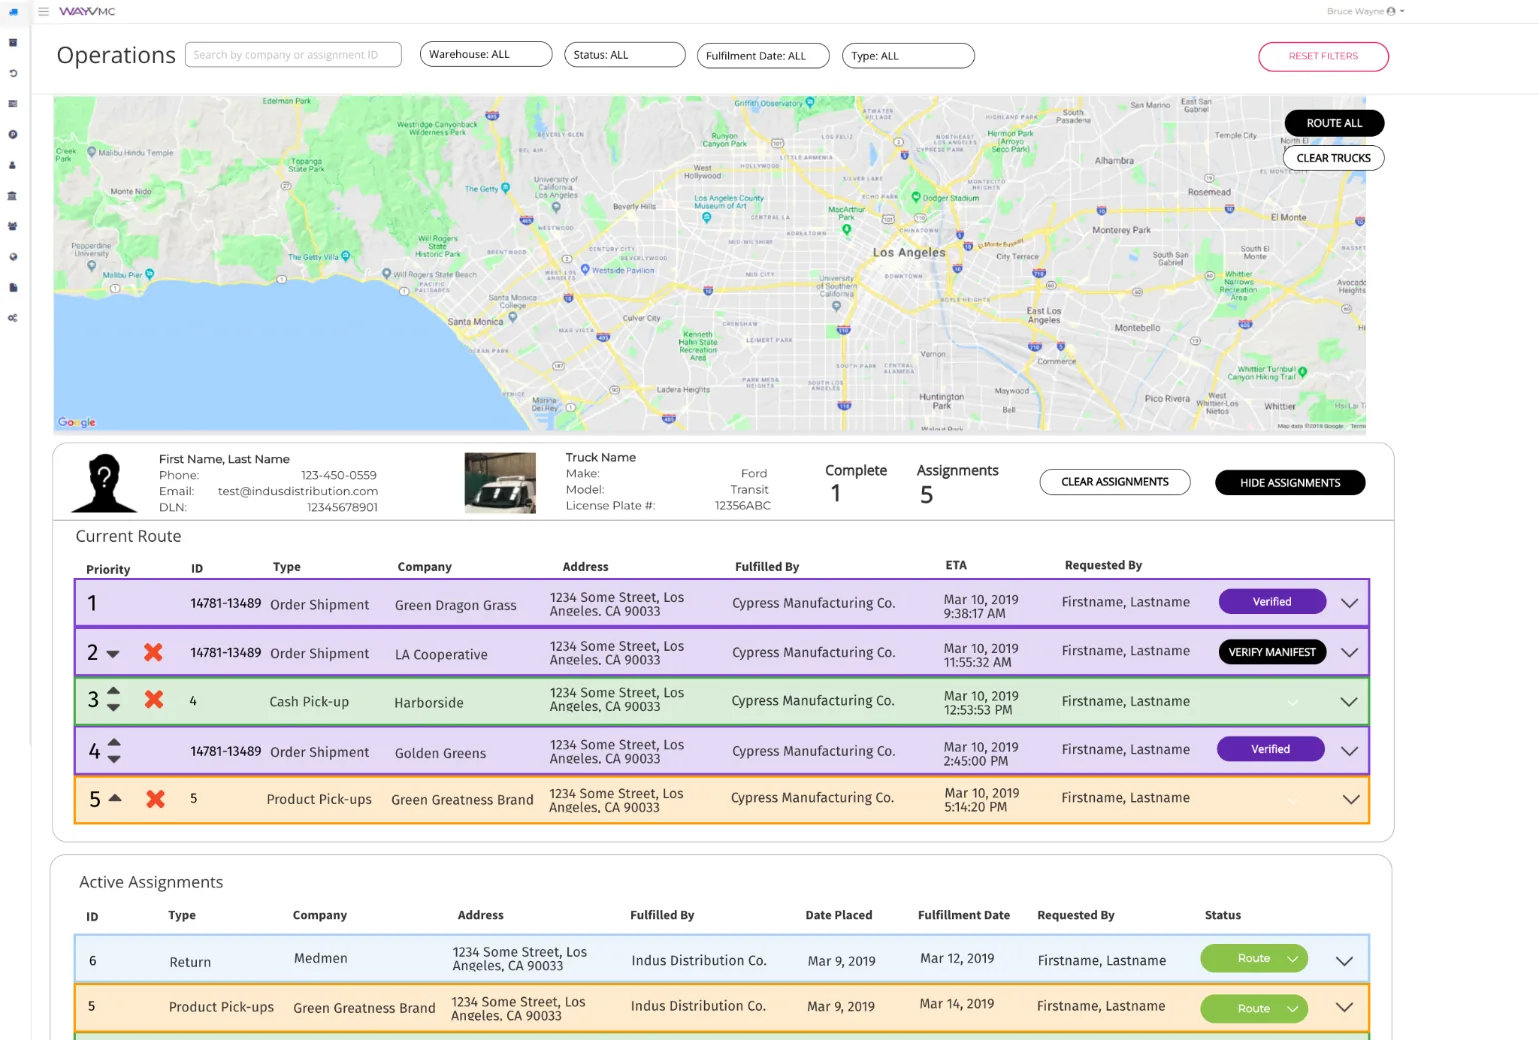Click the Status column header
This screenshot has height=1040, width=1539.
coord(1223,915)
